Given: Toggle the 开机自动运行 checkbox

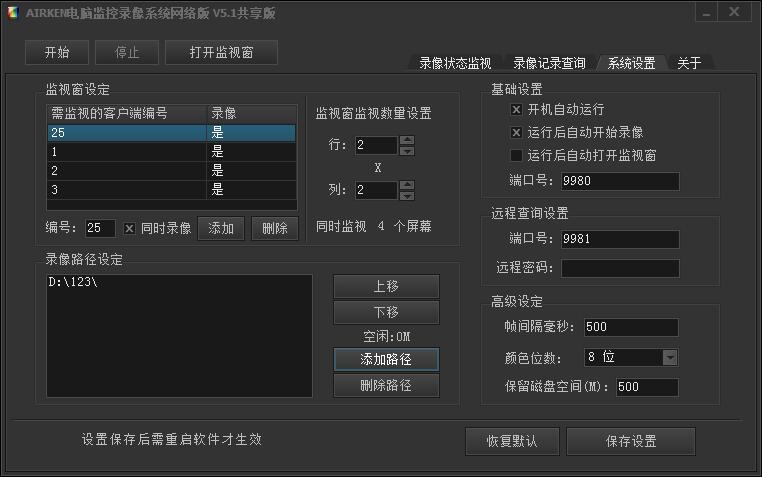Looking at the screenshot, I should point(517,110).
